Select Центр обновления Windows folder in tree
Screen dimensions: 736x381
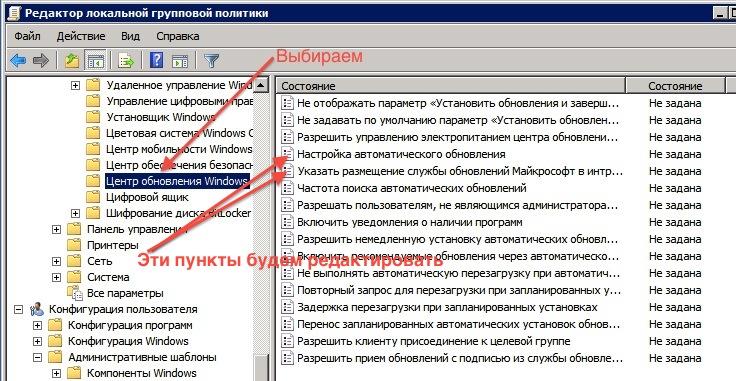point(177,181)
